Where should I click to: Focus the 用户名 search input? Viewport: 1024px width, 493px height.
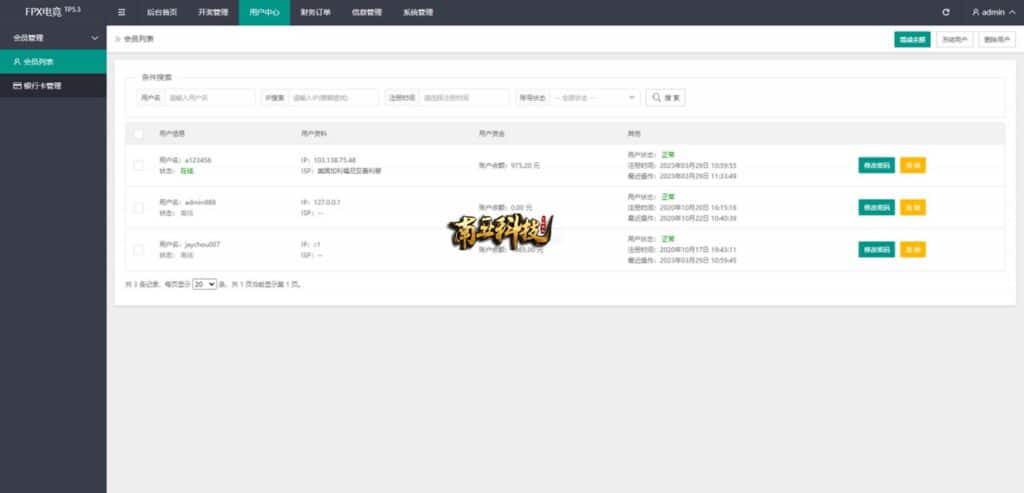[210, 98]
